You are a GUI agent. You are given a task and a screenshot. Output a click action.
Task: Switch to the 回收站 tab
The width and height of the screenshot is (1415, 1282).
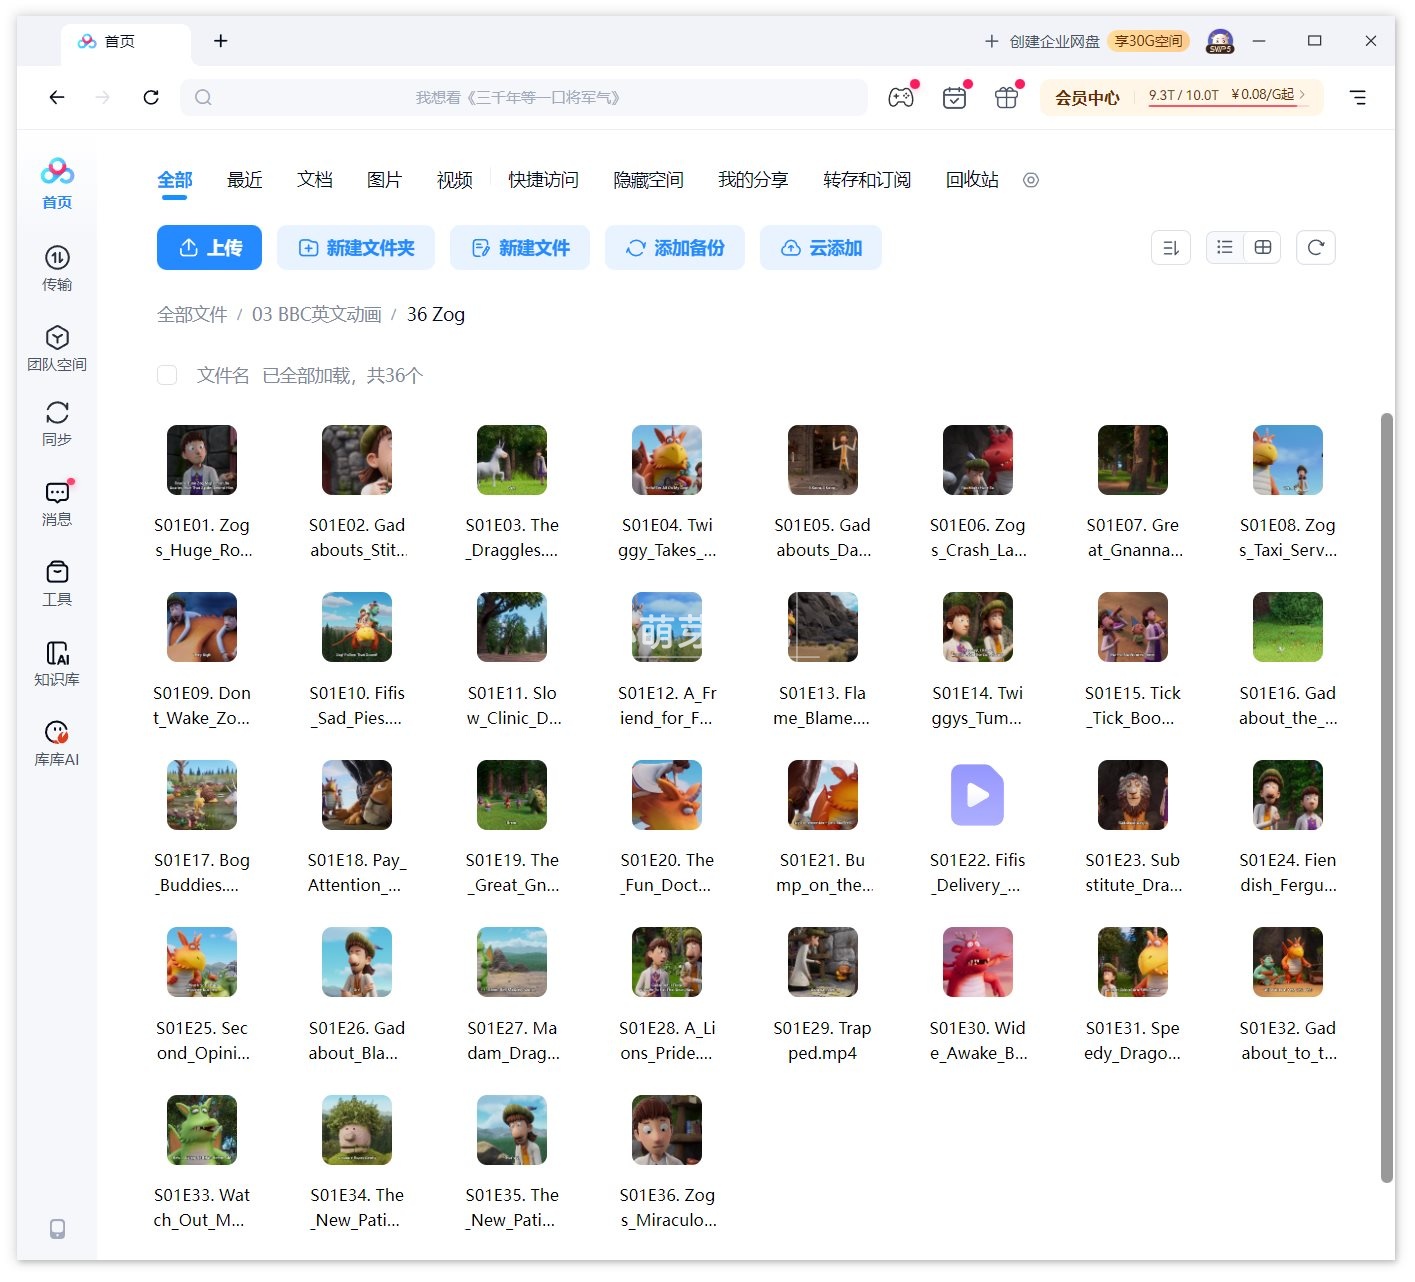[972, 180]
